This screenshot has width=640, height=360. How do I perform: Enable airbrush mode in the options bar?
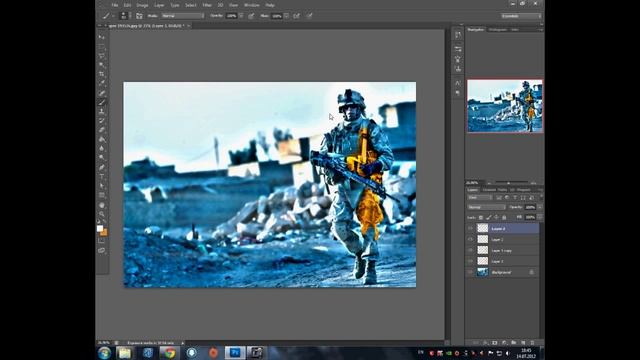297,16
